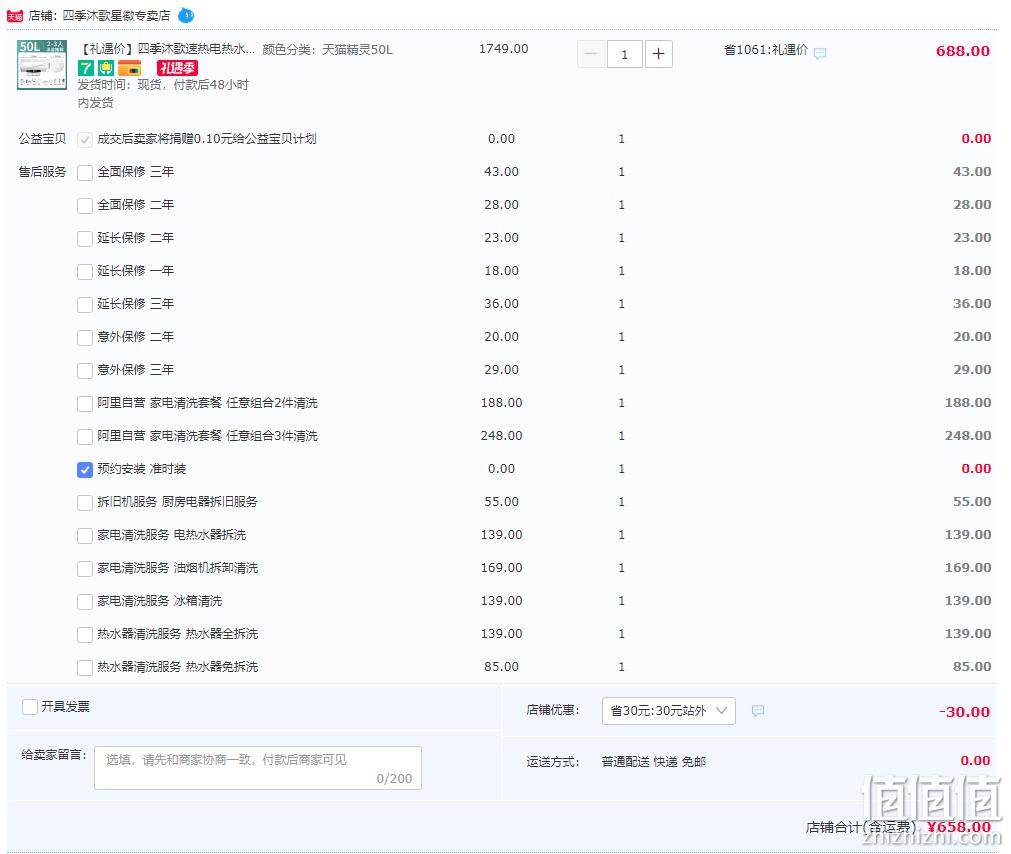Check 热水器清洗服务 热水器全拆洗 option
Viewport: 1011px width, 854px height.
click(84, 635)
